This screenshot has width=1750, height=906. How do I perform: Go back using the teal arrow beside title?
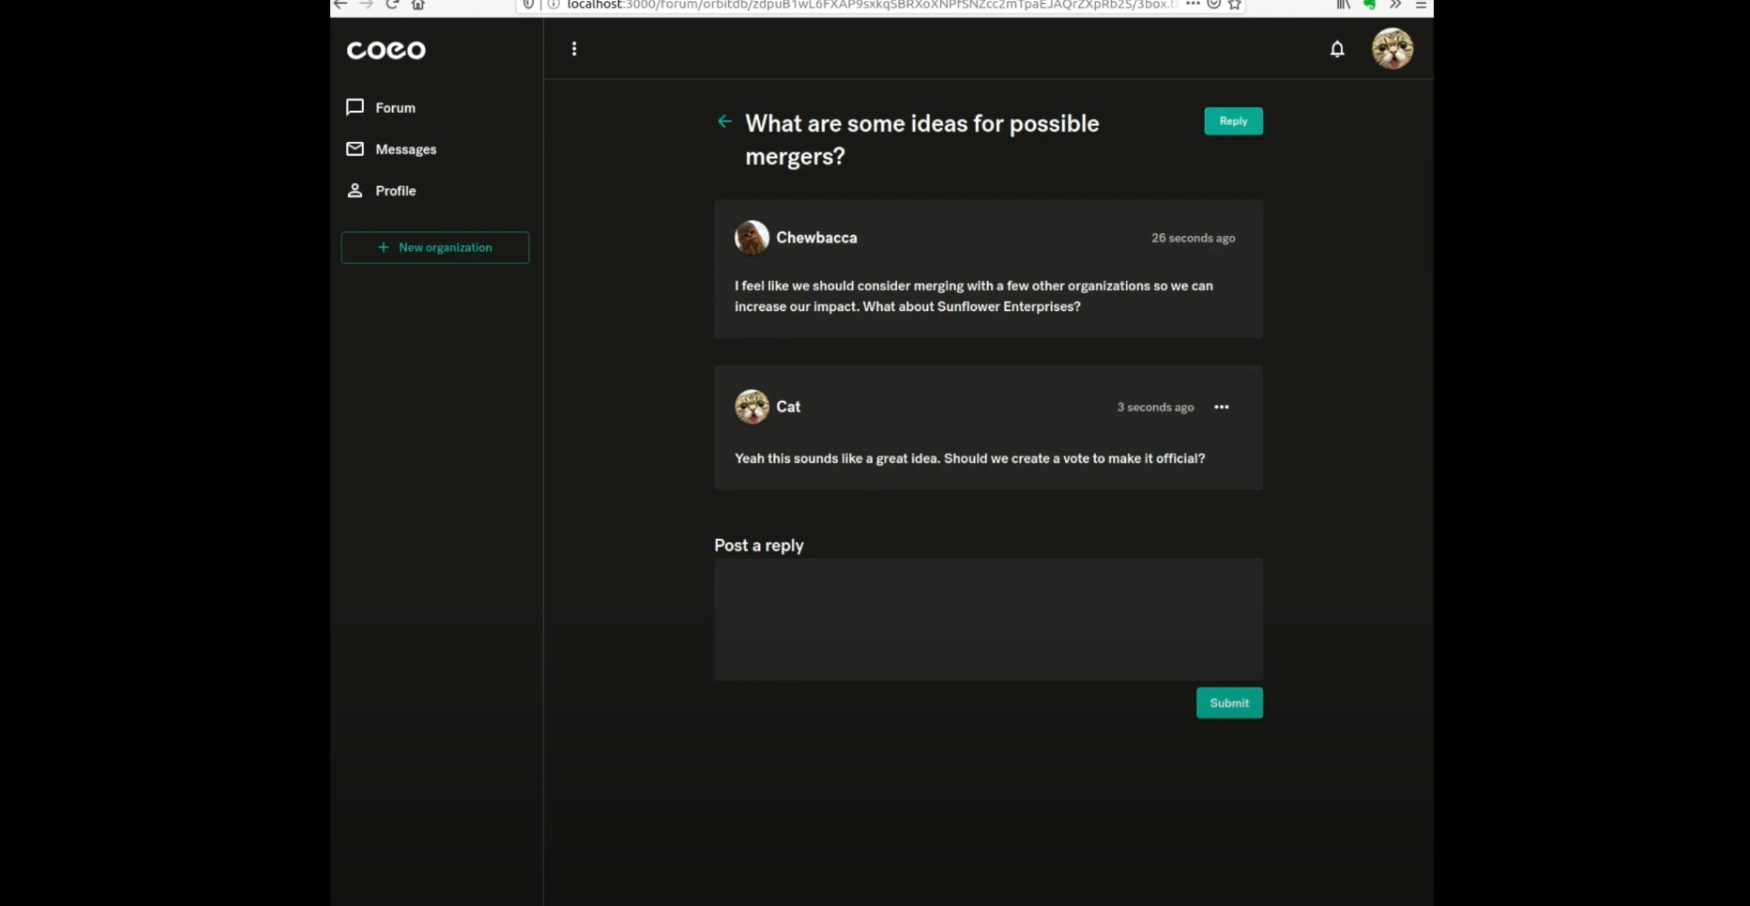tap(725, 122)
